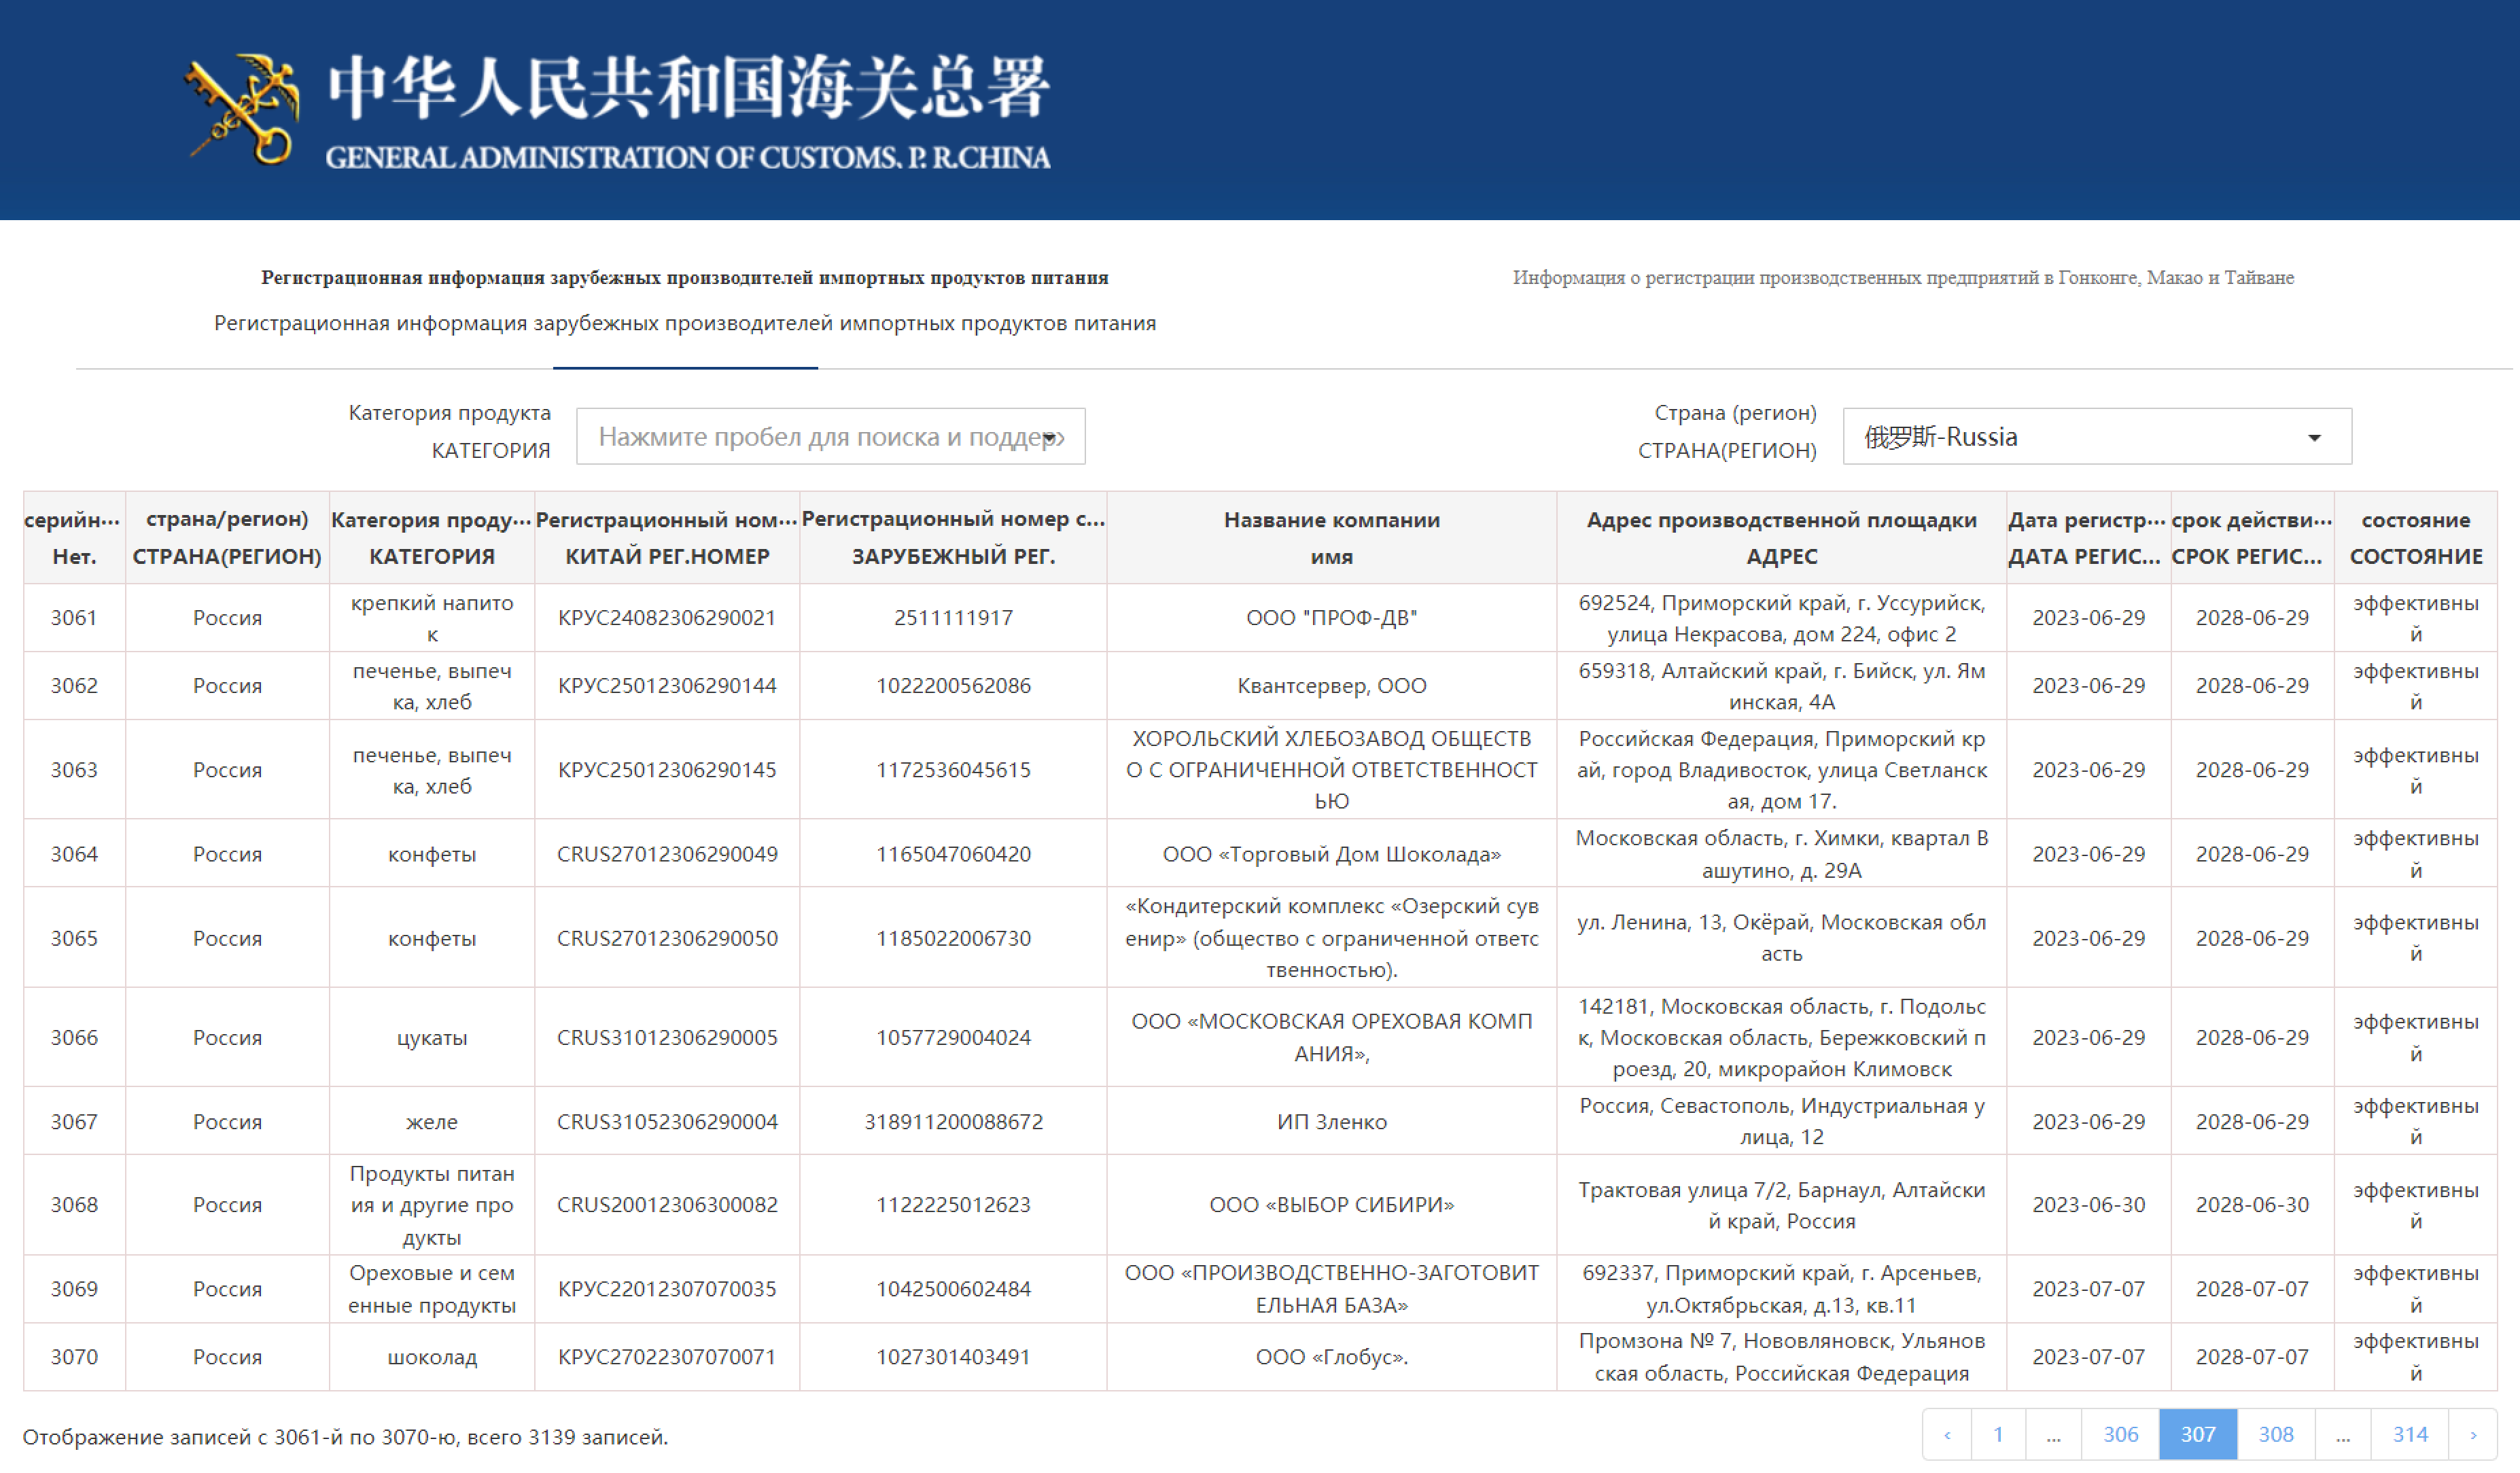
Task: Click the ДАТА РЕГИС column header
Action: click(x=2088, y=538)
